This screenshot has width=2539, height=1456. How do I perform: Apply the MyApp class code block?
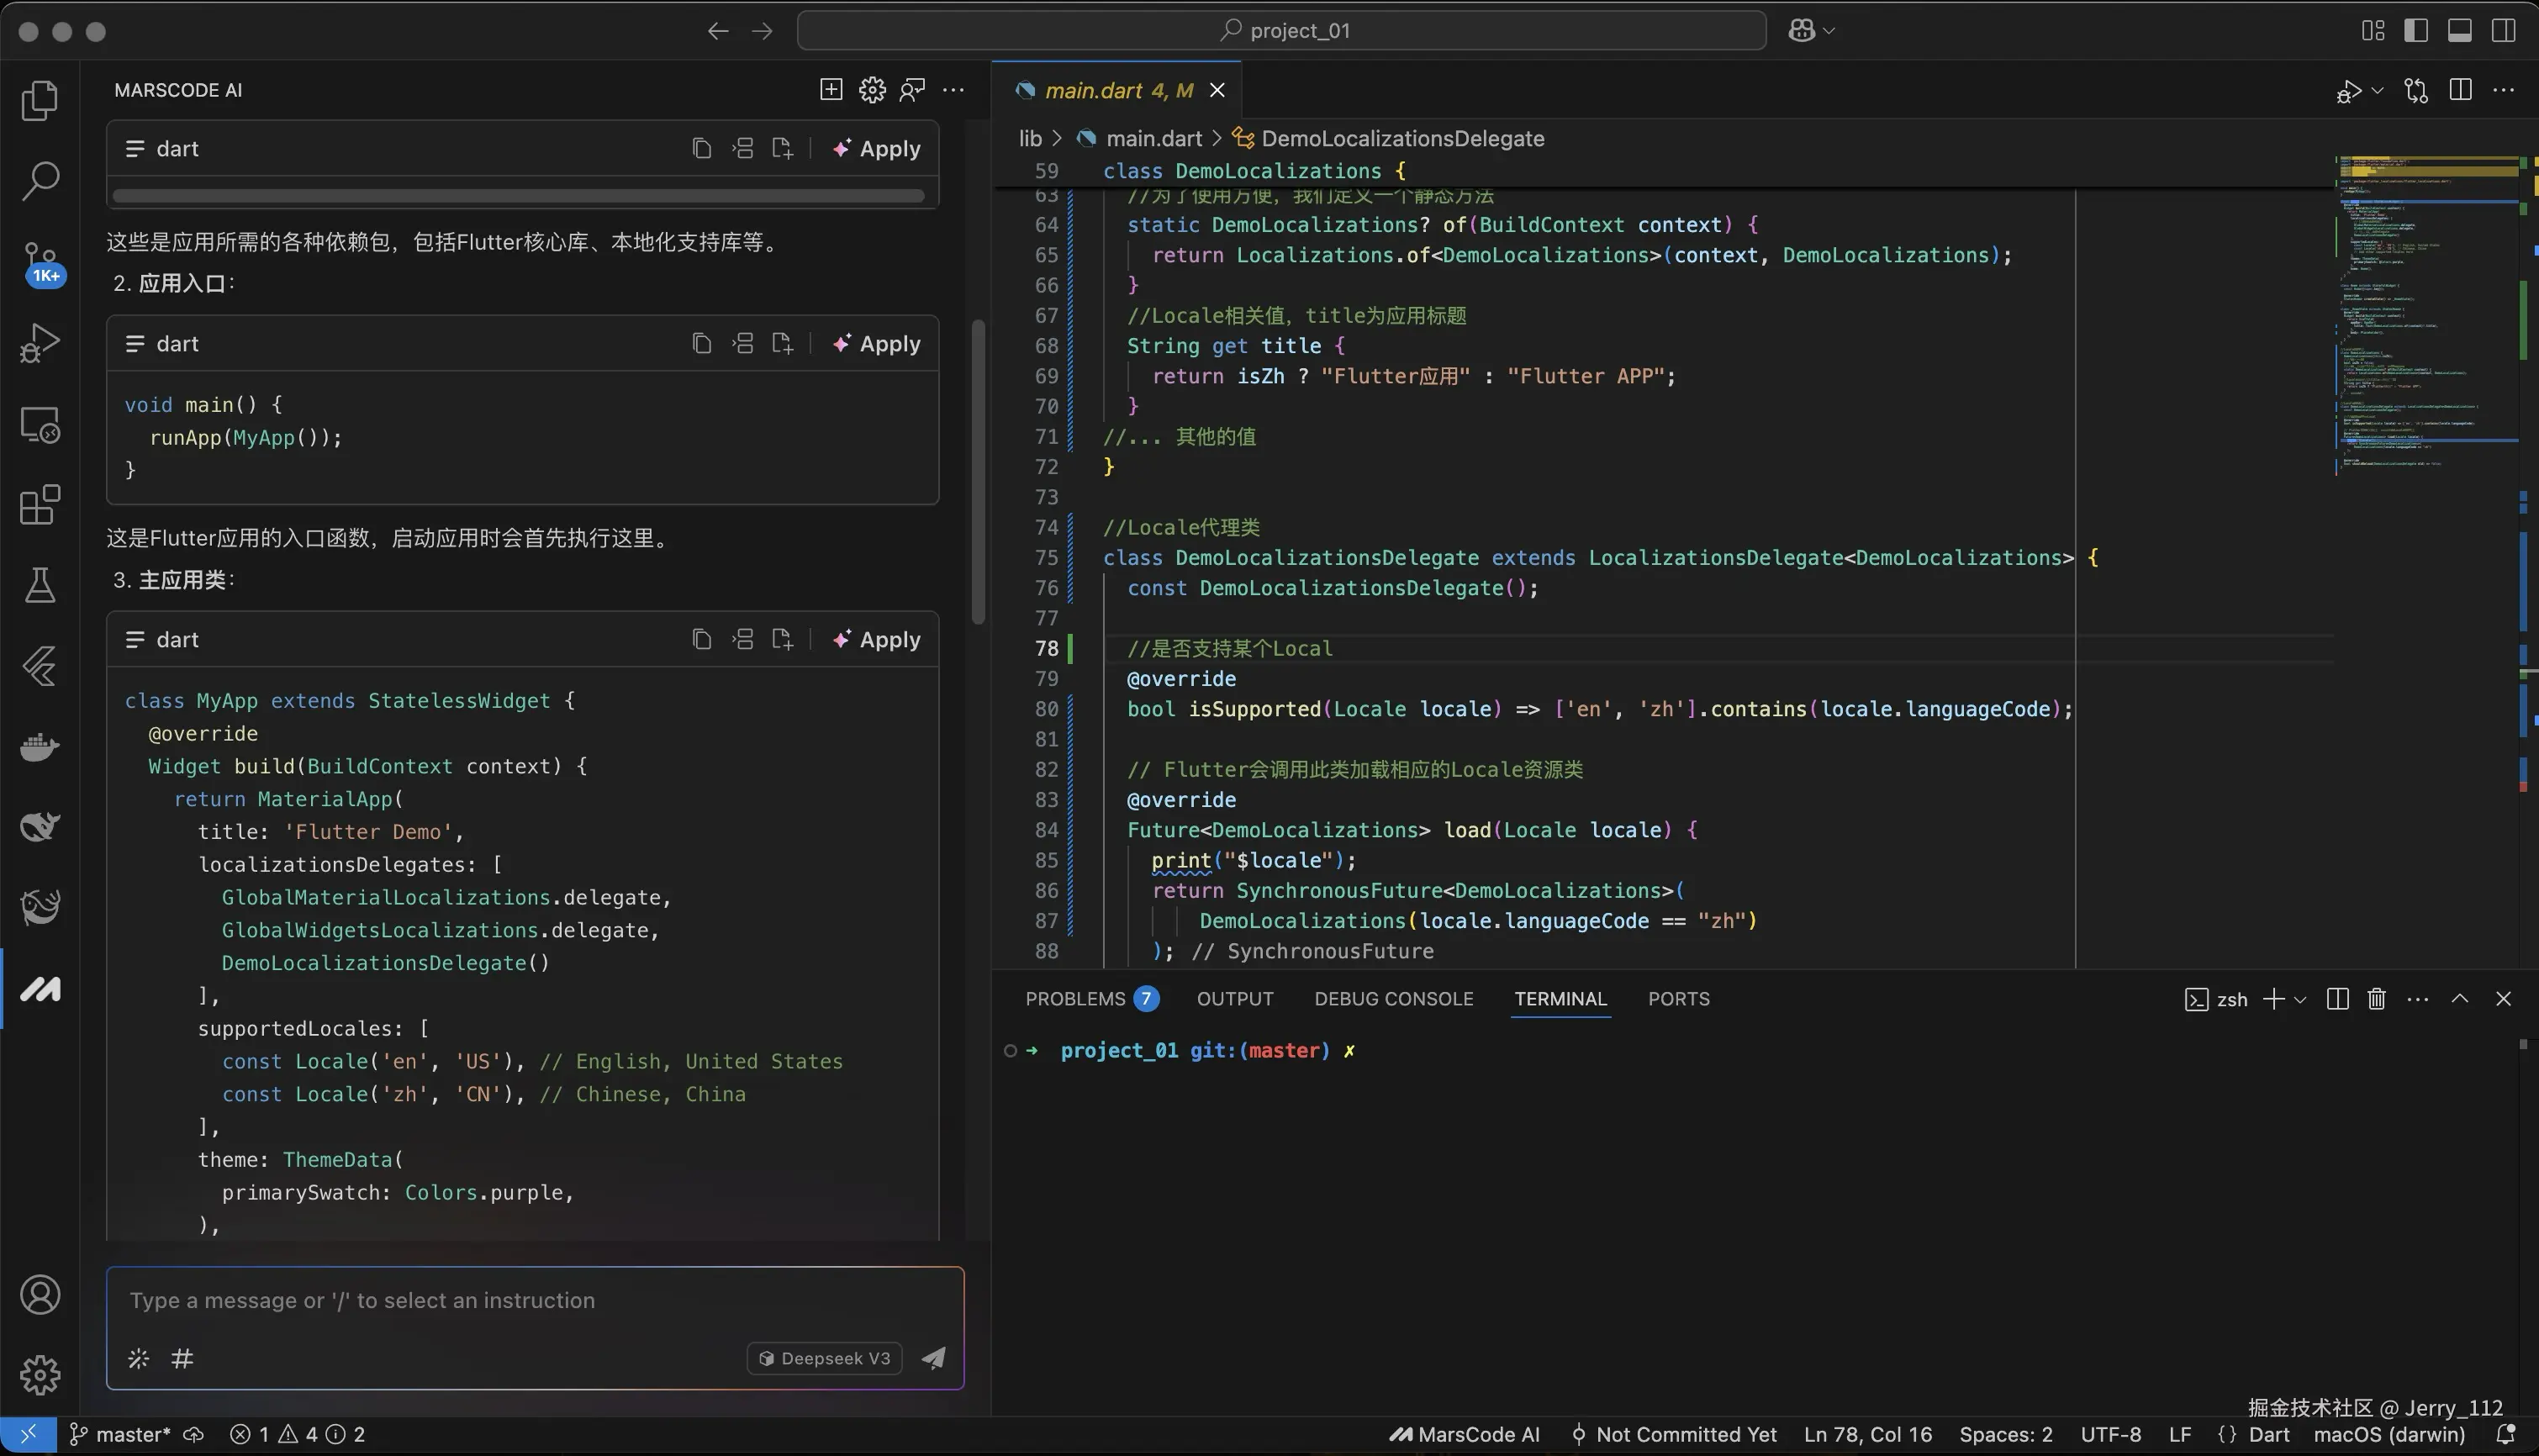pyautogui.click(x=877, y=640)
